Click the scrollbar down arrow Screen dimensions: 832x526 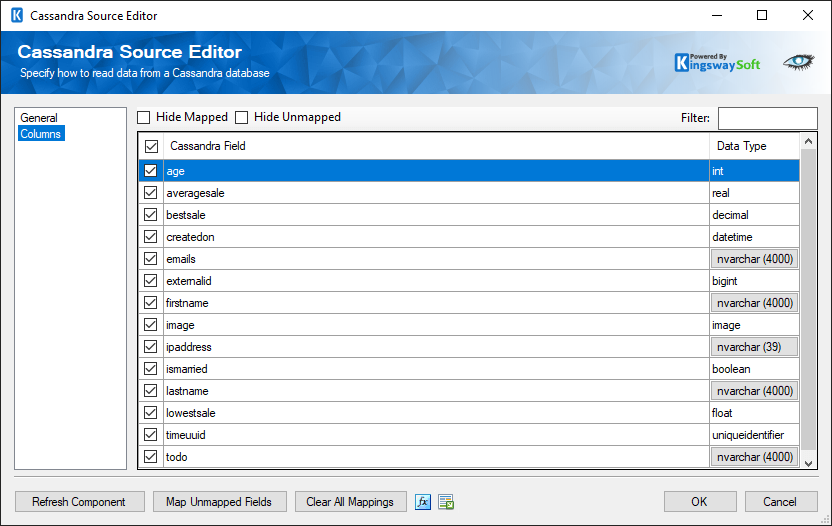[x=808, y=463]
